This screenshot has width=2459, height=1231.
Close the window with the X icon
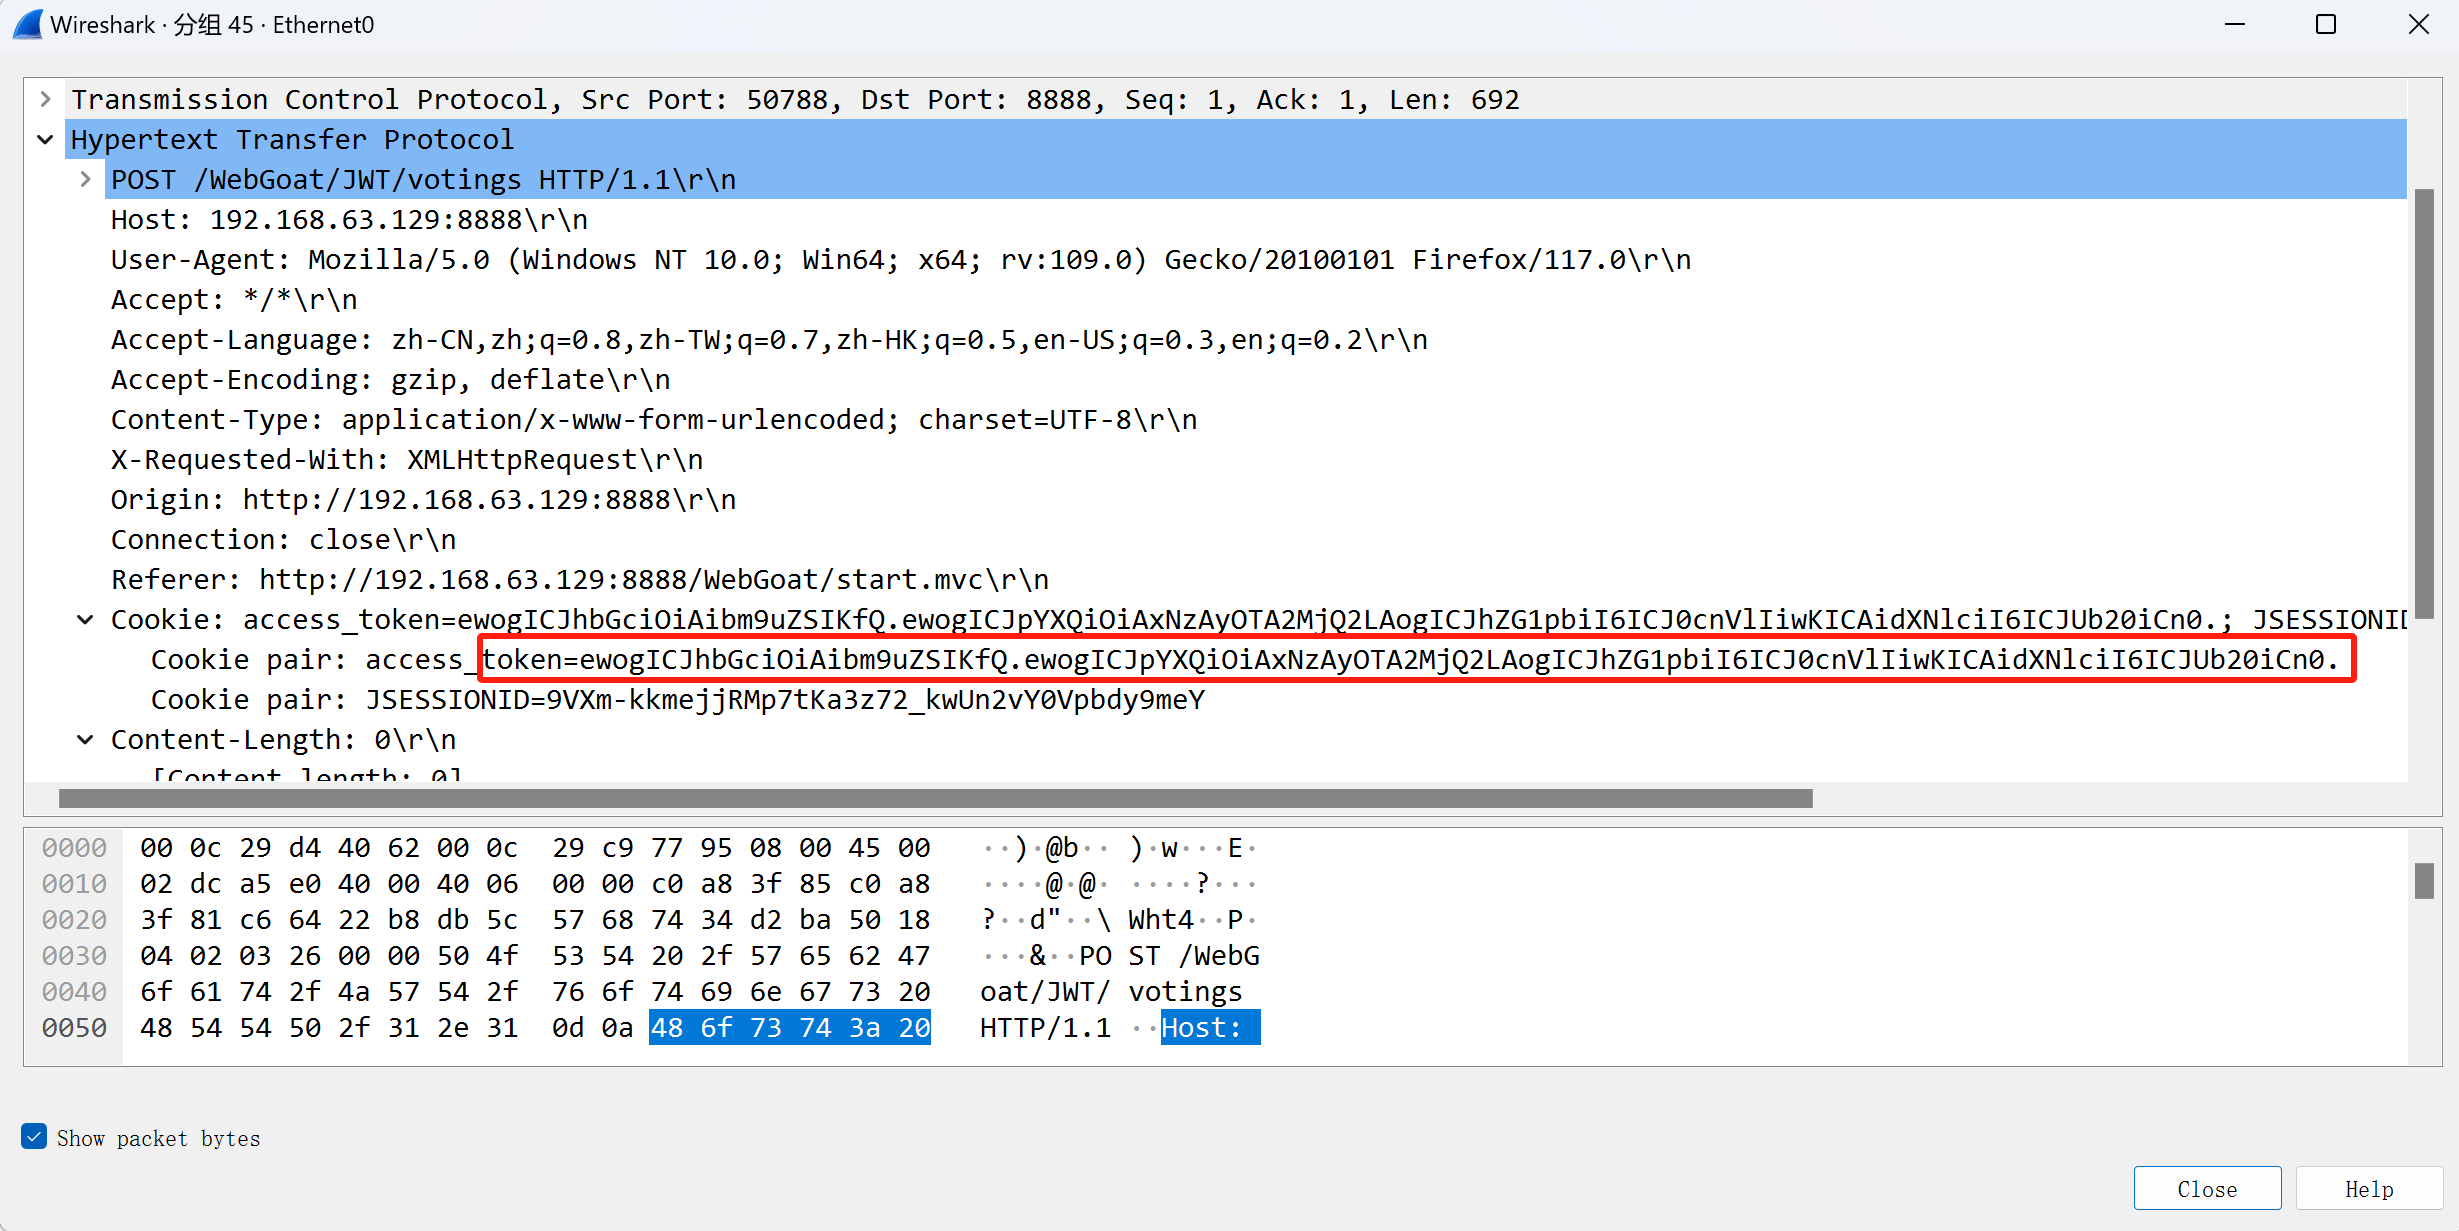coord(2418,24)
